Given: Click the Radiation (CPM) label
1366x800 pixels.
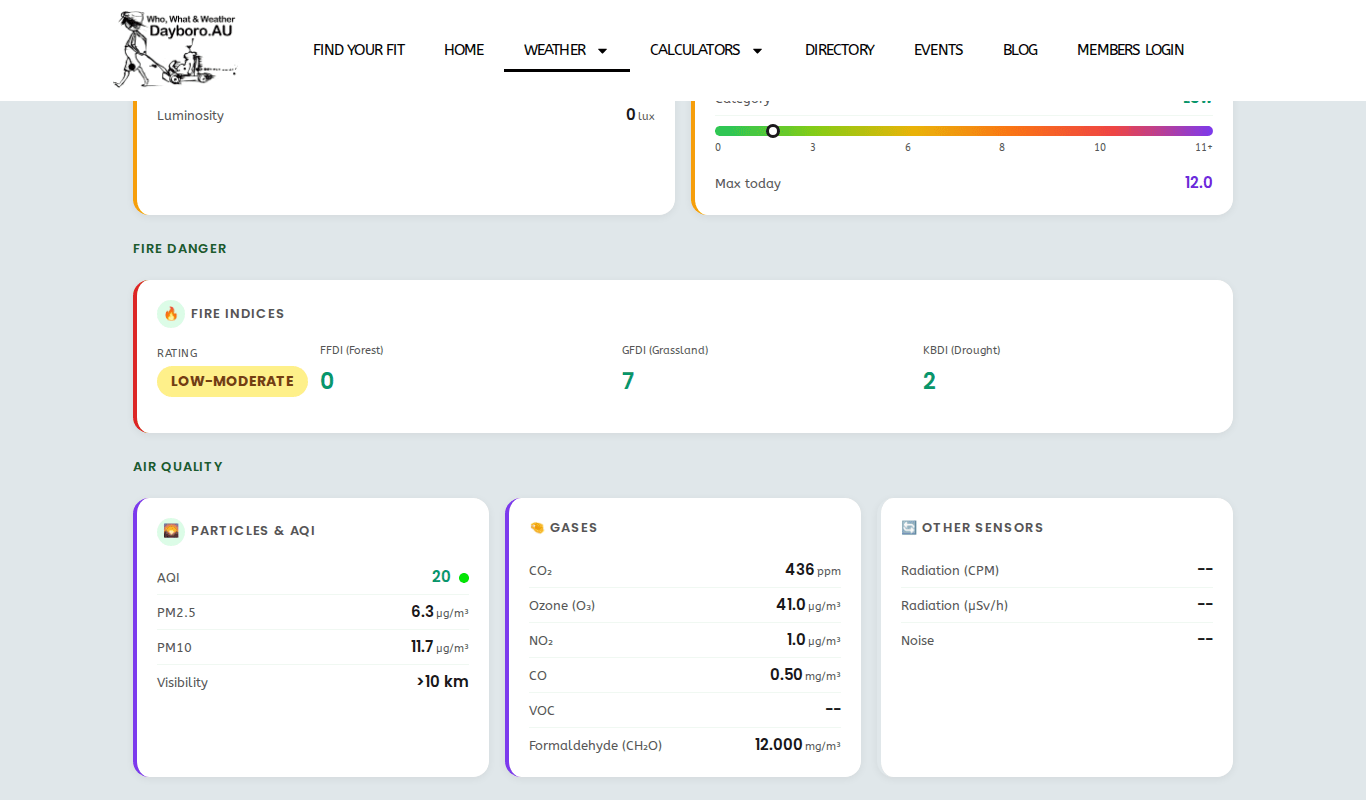Looking at the screenshot, I should click(x=950, y=570).
